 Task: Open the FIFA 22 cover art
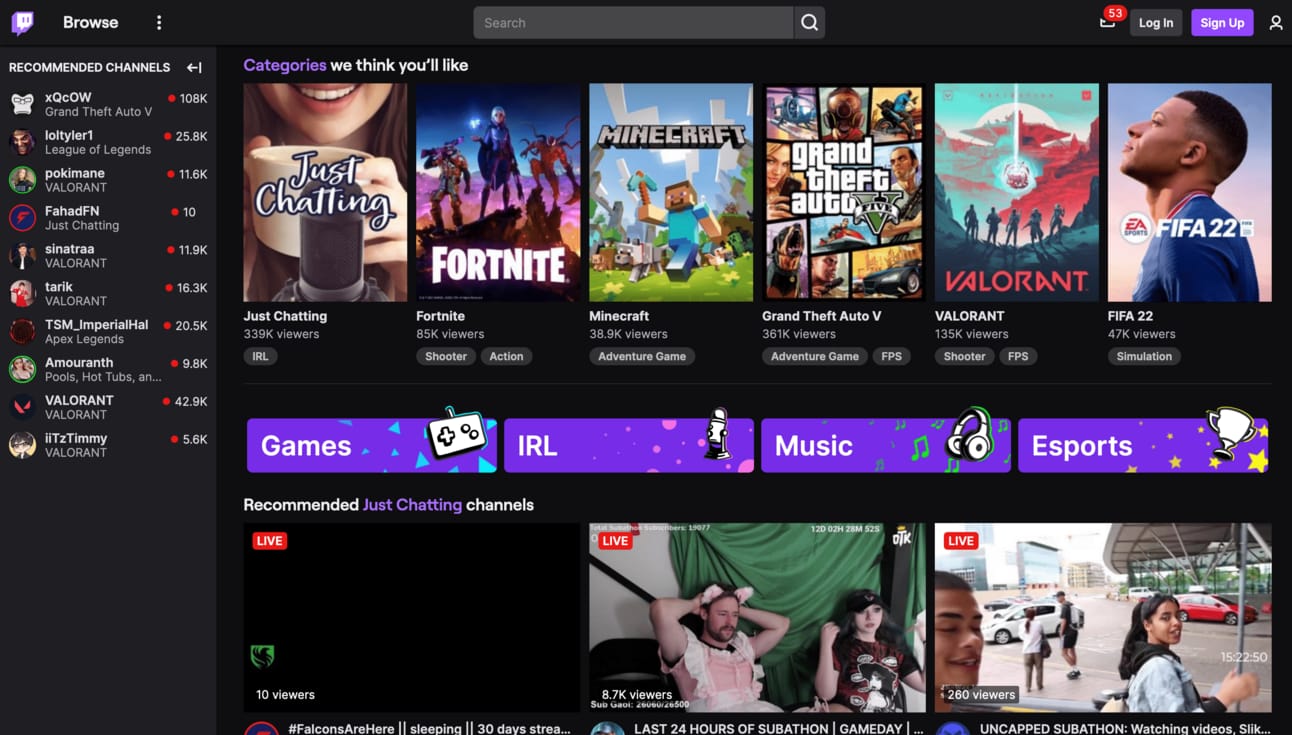coord(1190,192)
